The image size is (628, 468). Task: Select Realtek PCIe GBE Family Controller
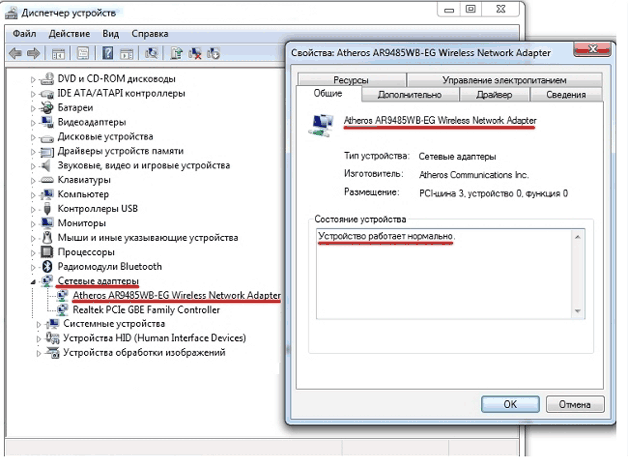pos(146,309)
